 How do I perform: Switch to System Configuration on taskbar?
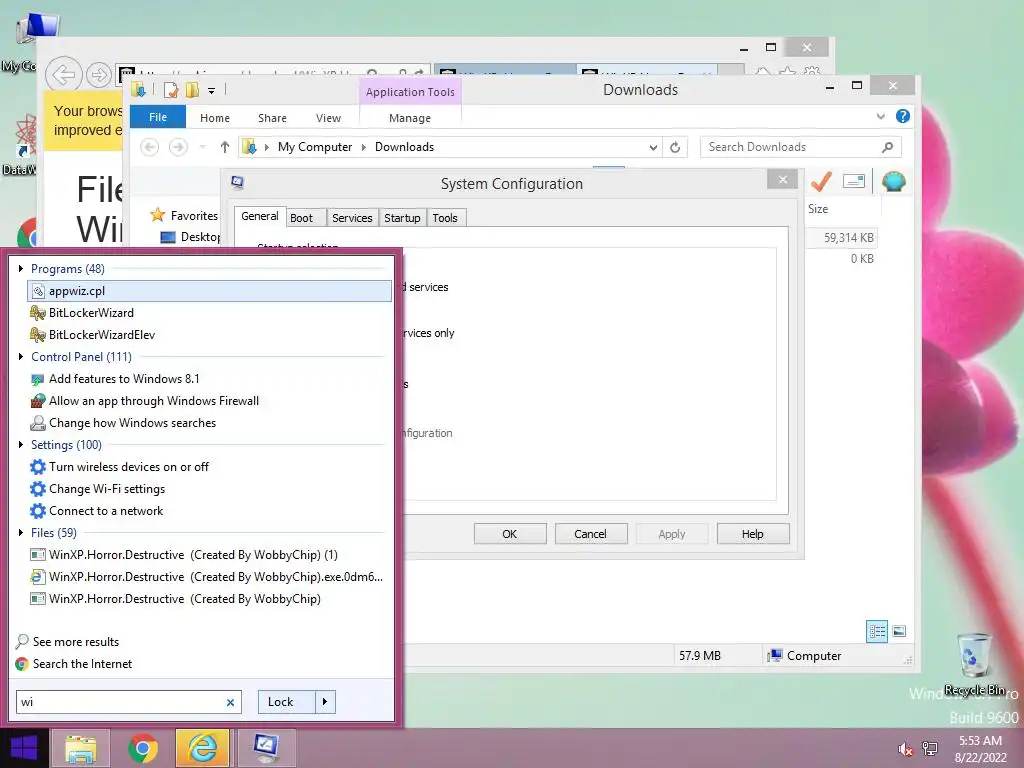click(266, 748)
